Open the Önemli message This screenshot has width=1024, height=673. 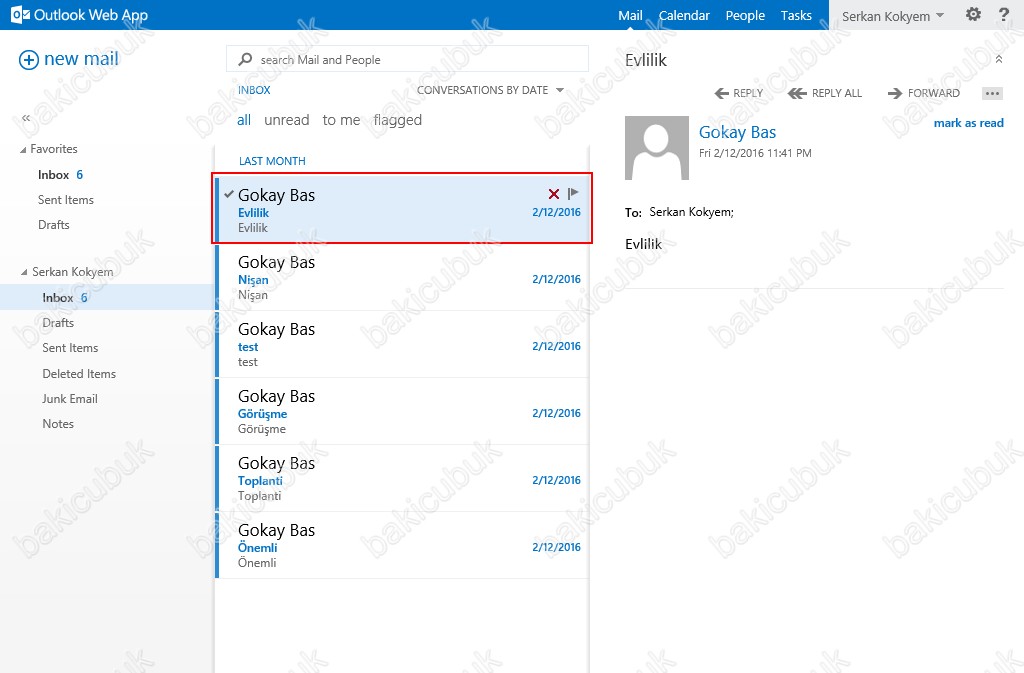click(x=402, y=546)
